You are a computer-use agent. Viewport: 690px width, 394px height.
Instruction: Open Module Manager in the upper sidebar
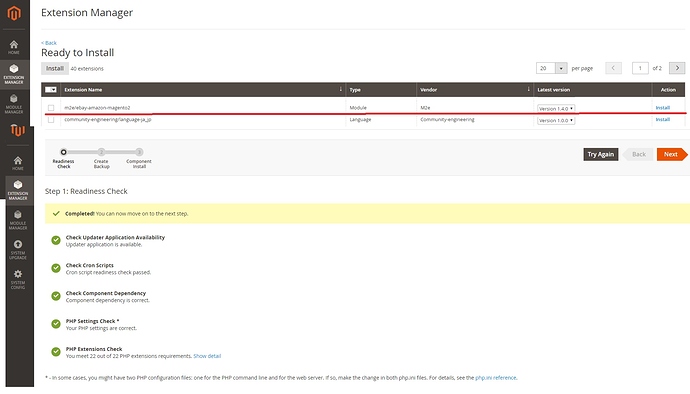14,104
